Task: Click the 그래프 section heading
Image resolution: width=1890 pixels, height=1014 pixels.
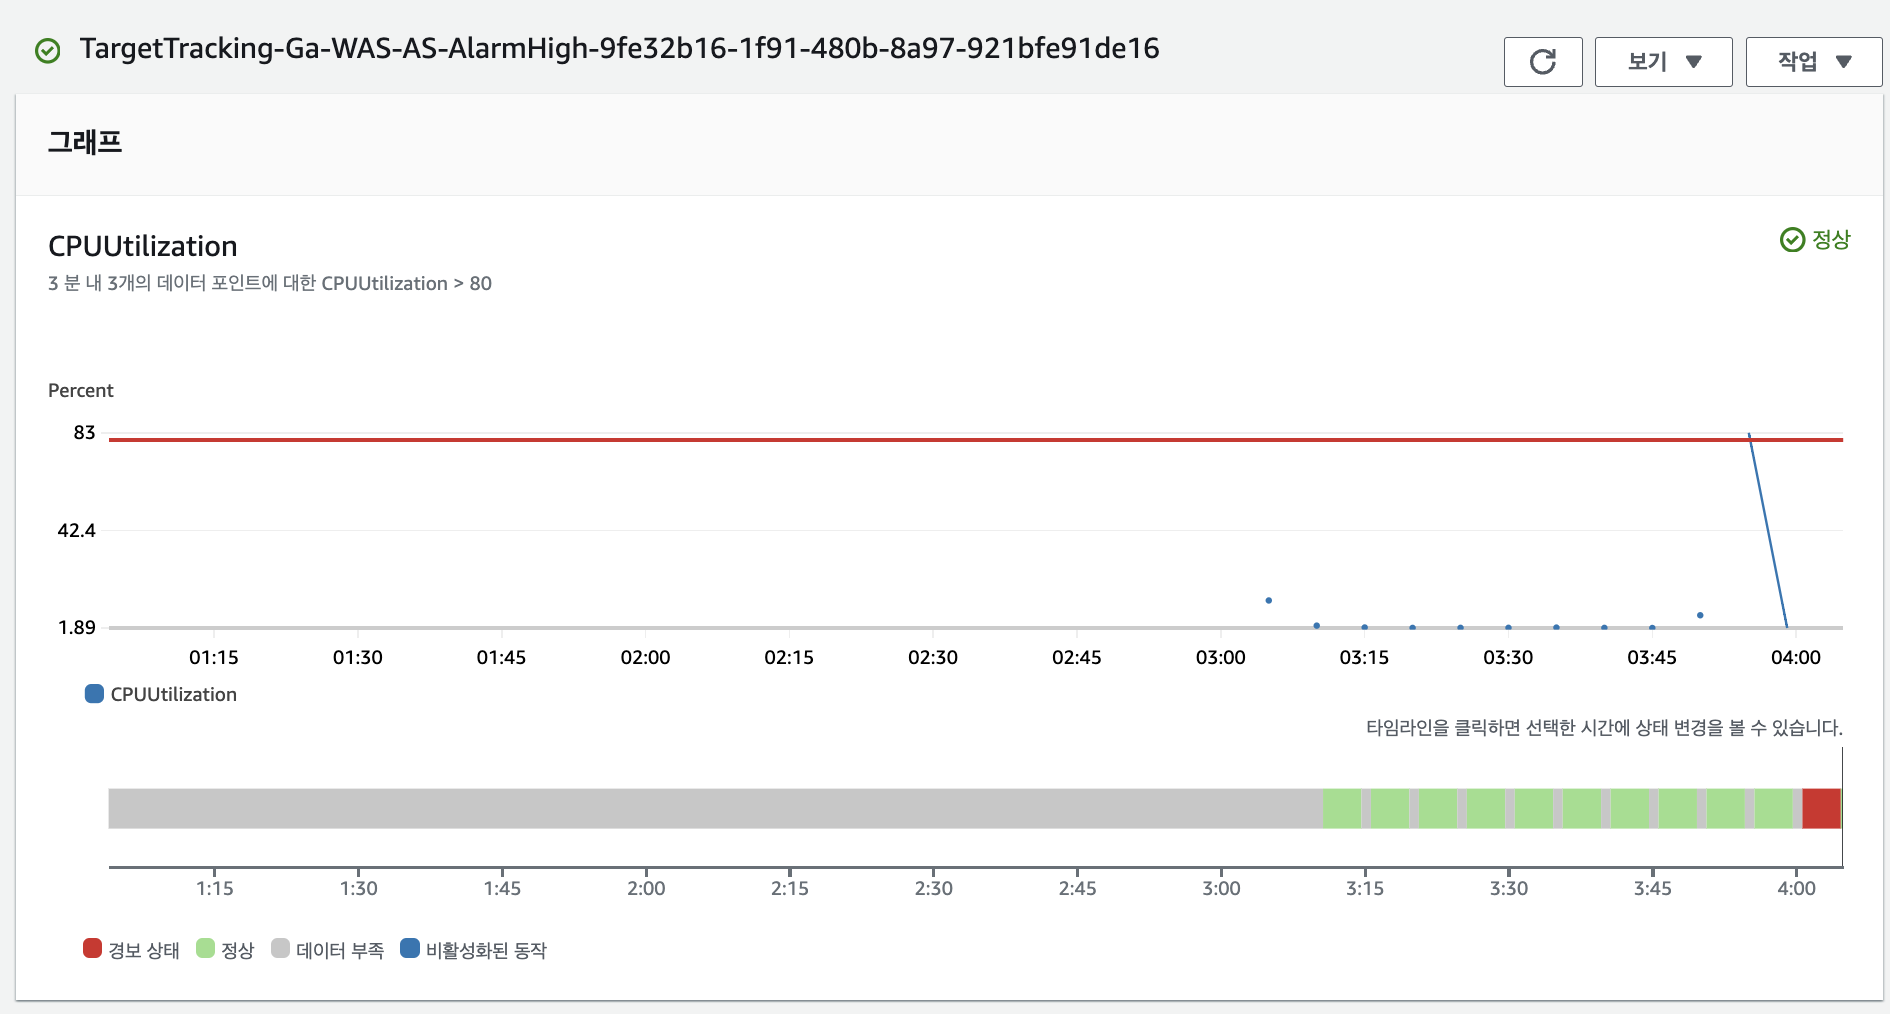Action: 85,142
